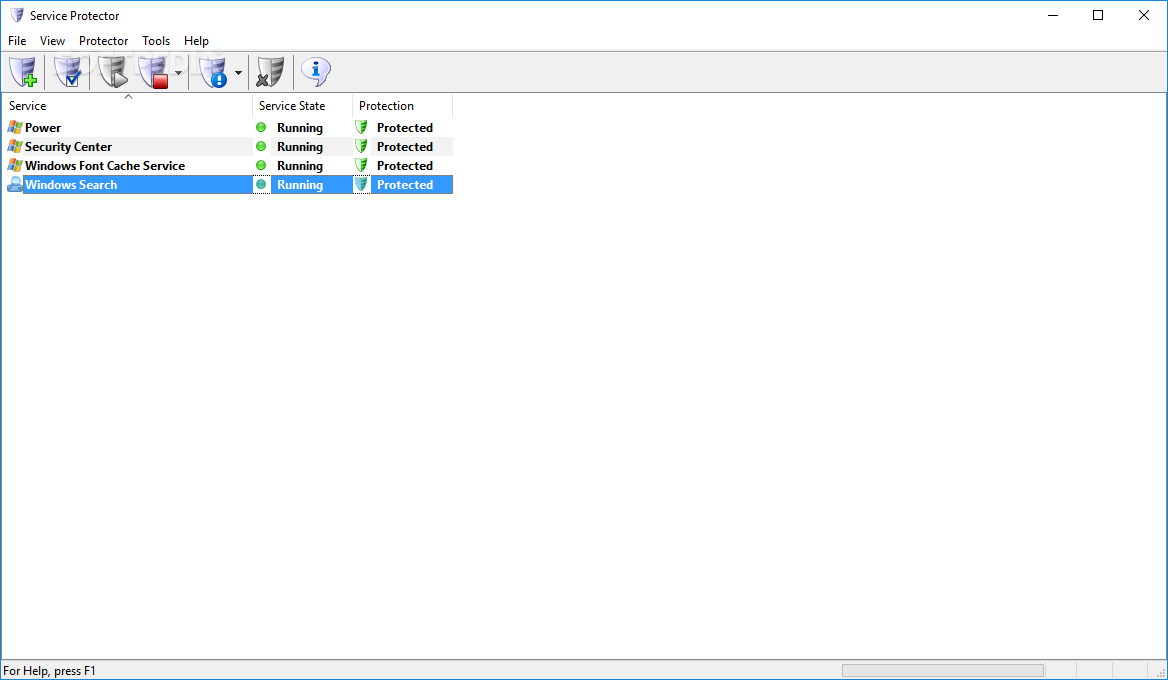Click the Windows flag icon beside Security Center
Viewport: 1168px width, 680px height.
(15, 147)
